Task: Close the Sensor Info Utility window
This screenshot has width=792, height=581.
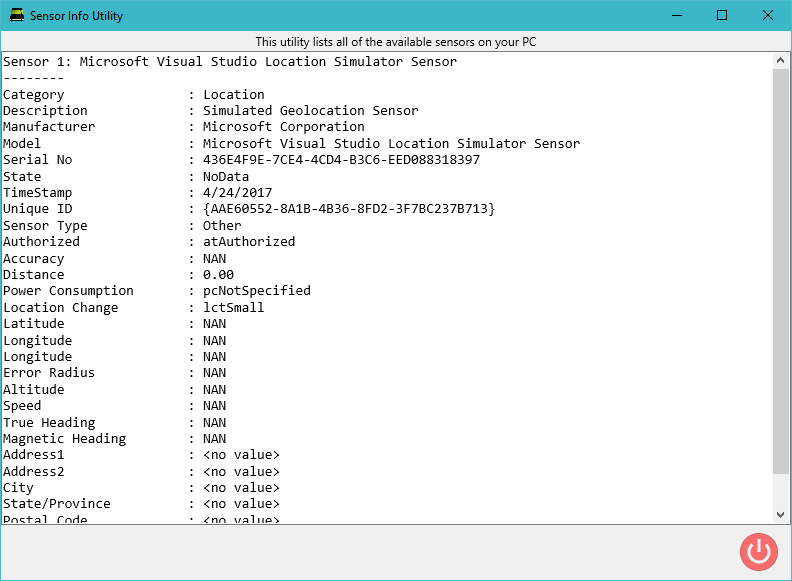Action: coord(768,15)
